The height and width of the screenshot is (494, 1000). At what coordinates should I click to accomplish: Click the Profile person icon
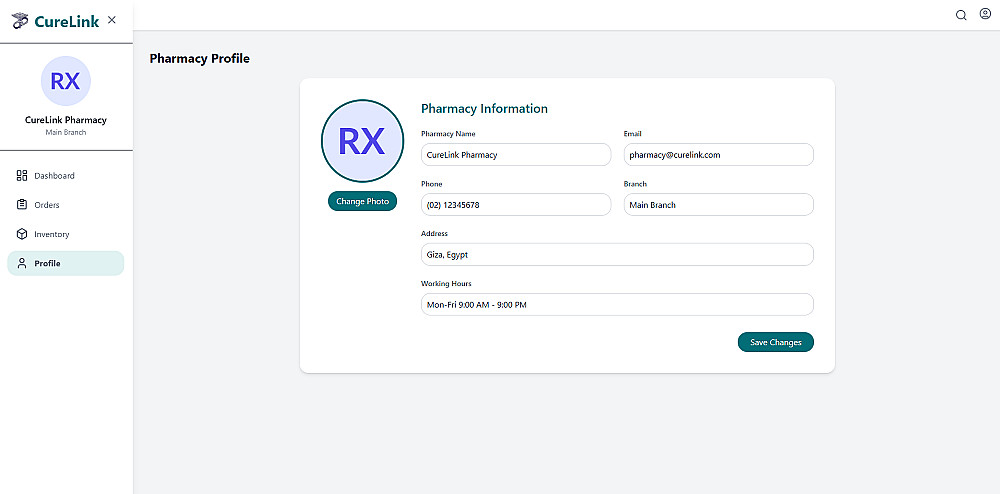pyautogui.click(x=22, y=263)
